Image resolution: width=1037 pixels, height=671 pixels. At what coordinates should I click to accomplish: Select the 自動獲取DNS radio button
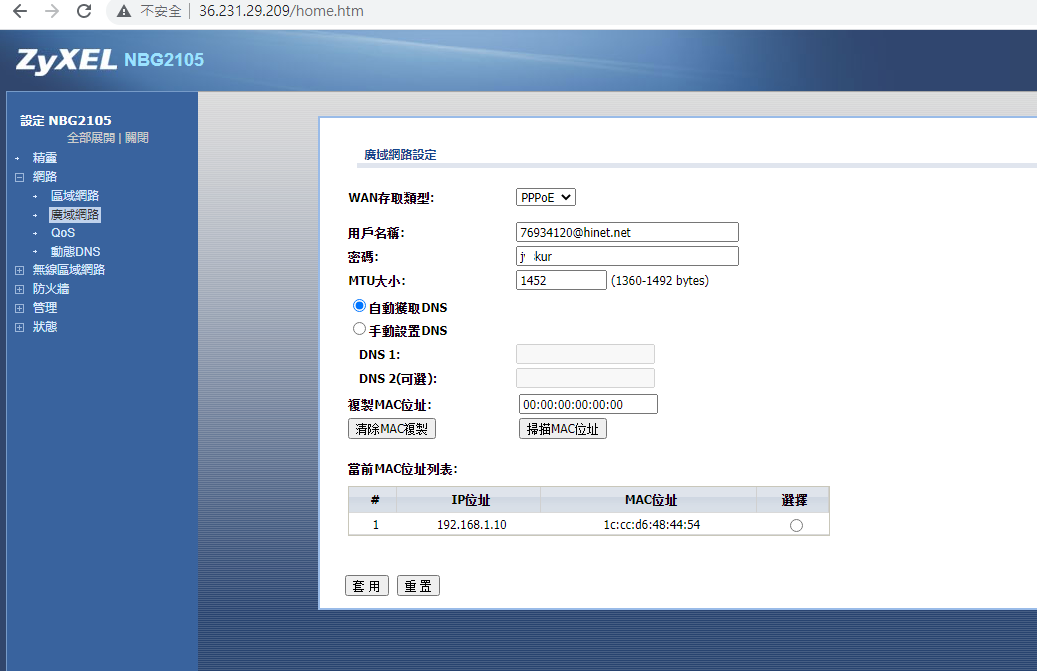point(359,305)
